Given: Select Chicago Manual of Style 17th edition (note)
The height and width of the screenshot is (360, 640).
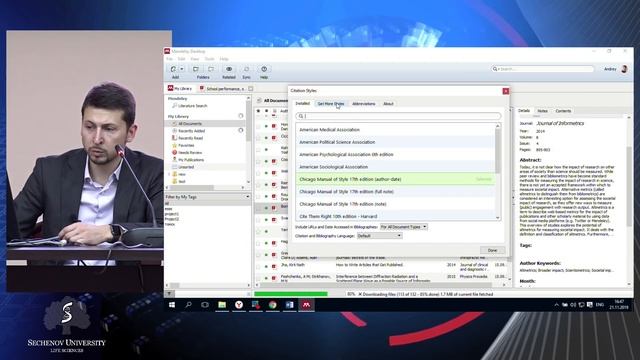Looking at the screenshot, I should [395, 204].
